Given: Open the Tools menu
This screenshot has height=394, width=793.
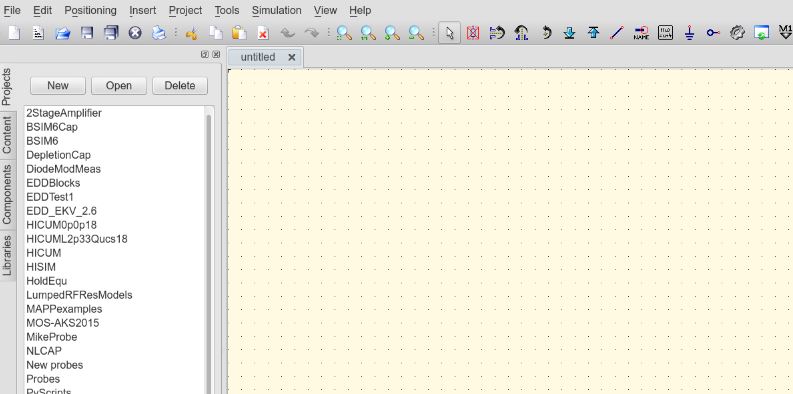Looking at the screenshot, I should tap(227, 10).
